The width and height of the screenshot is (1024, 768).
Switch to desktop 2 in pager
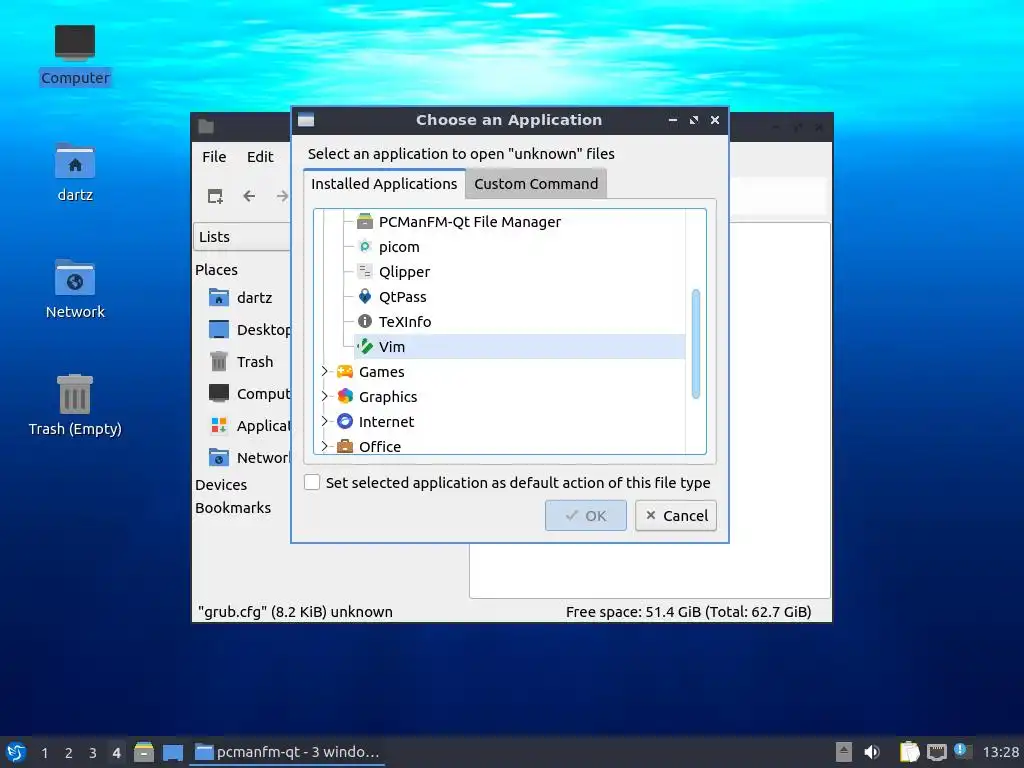pos(69,753)
